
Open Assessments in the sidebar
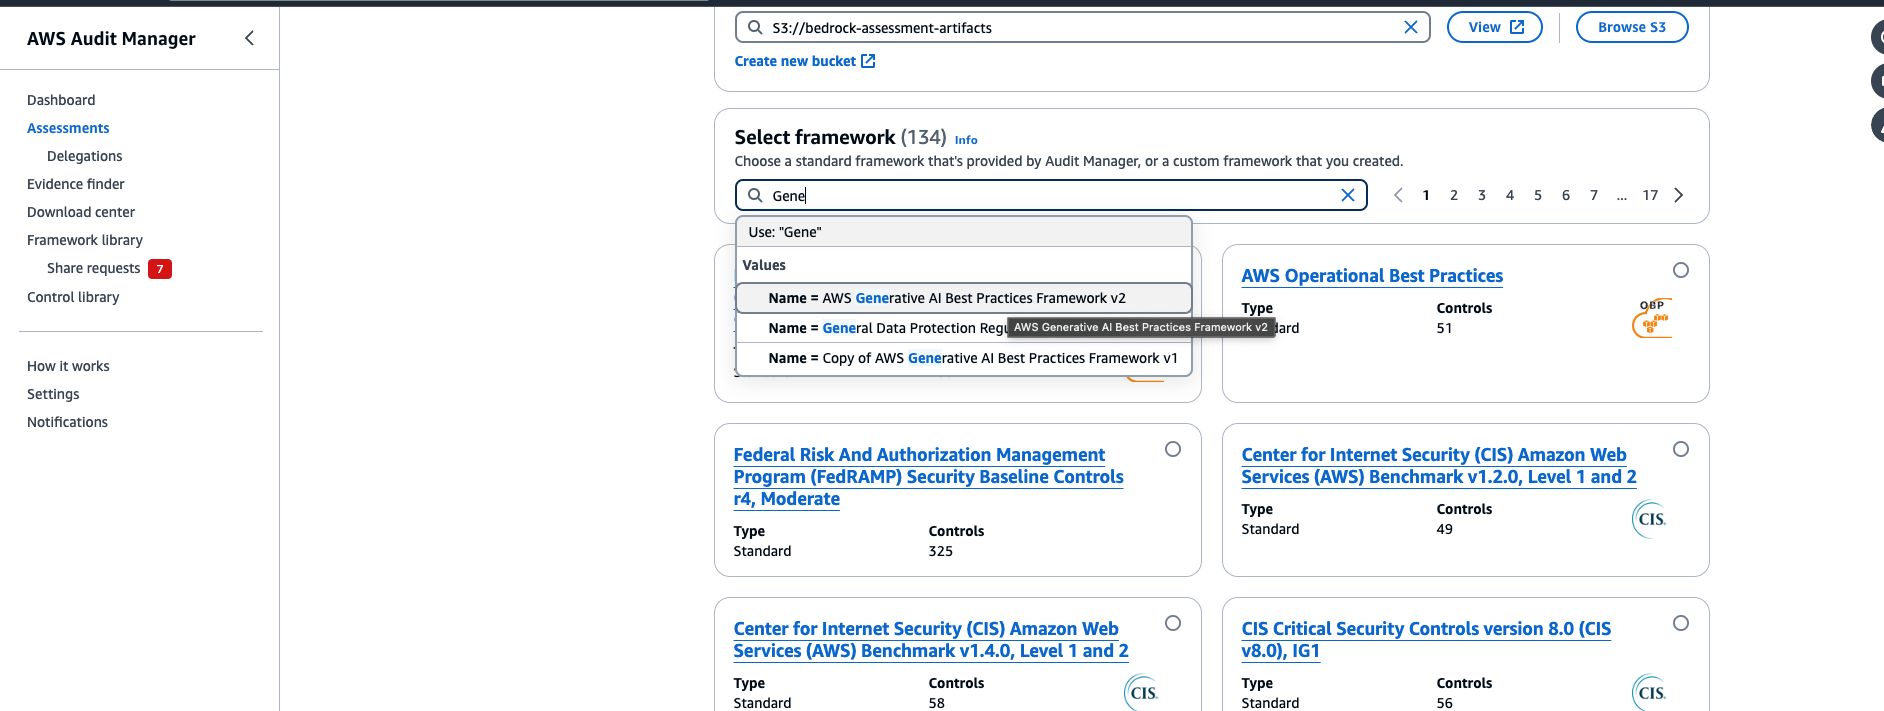pos(68,128)
